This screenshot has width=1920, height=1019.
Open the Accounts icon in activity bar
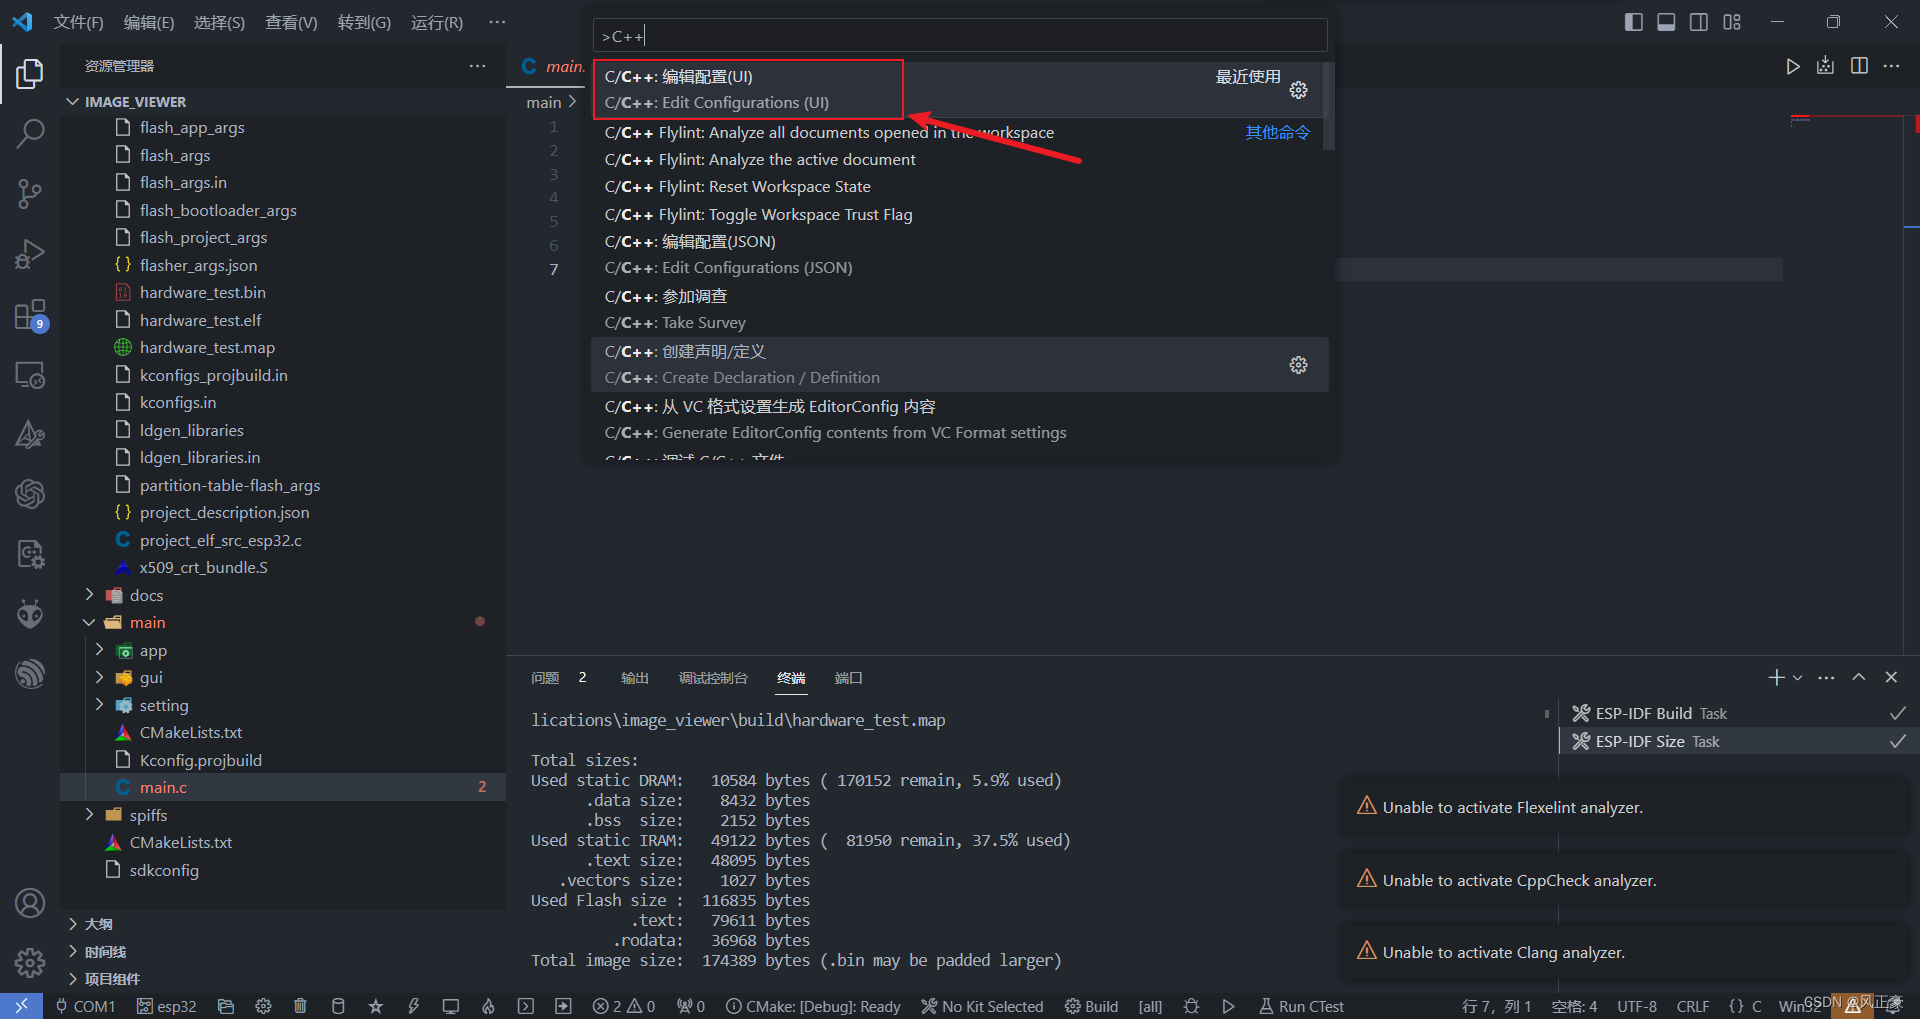(x=30, y=903)
